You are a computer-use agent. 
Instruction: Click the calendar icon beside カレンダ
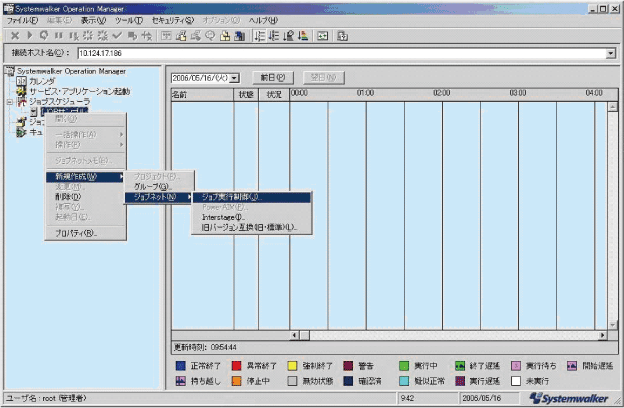pos(21,81)
